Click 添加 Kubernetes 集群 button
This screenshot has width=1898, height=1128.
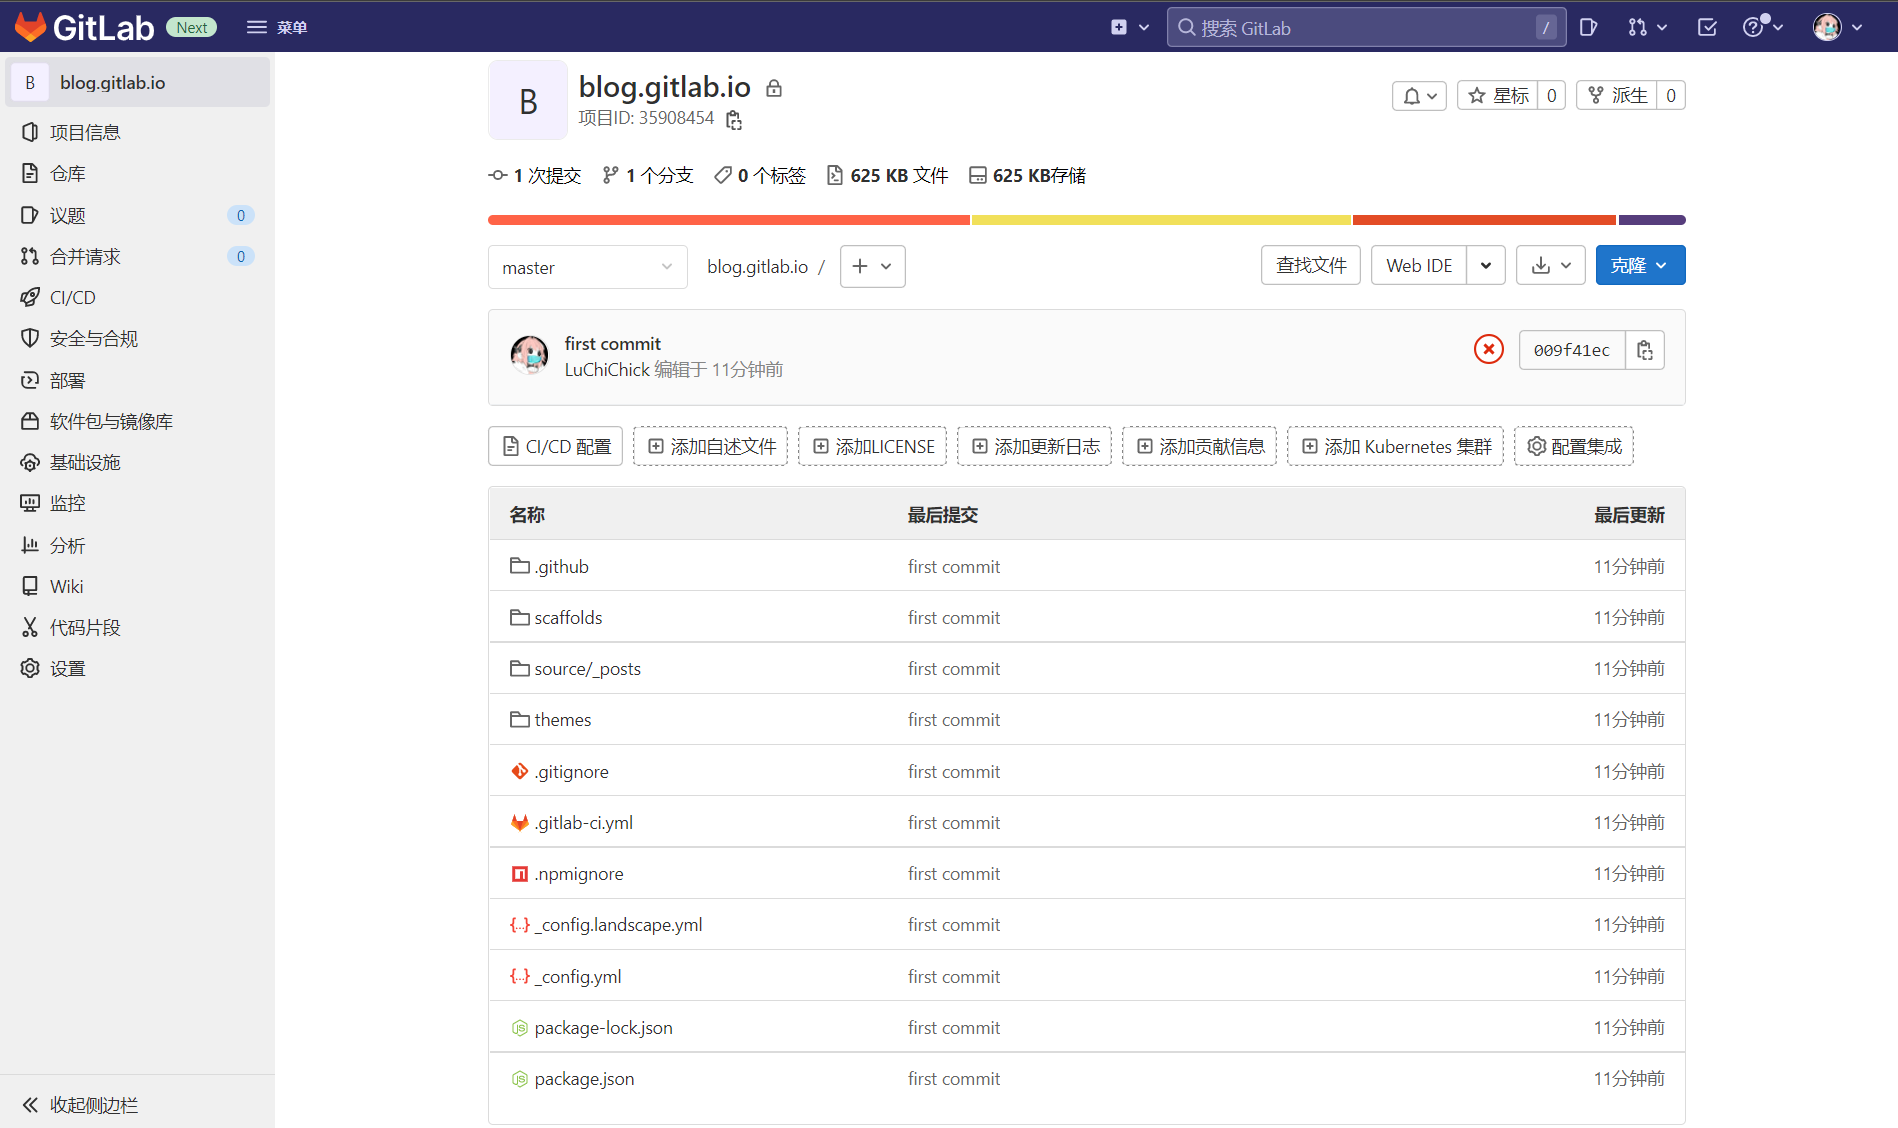[x=1396, y=446]
